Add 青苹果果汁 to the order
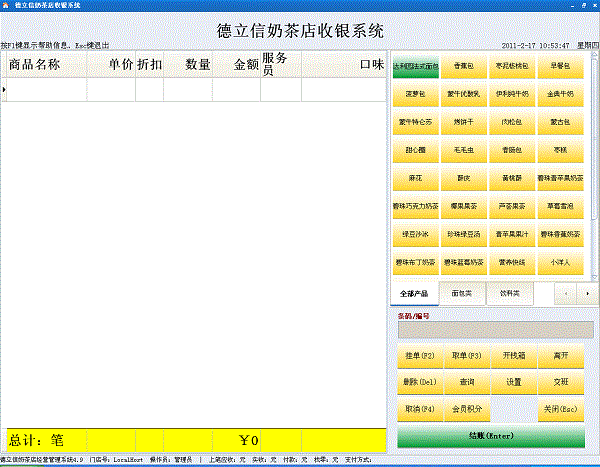 click(512, 235)
